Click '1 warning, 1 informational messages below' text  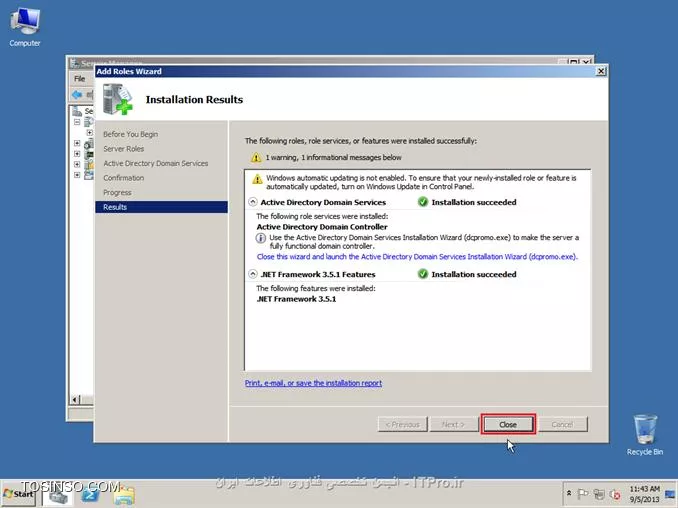(x=333, y=157)
